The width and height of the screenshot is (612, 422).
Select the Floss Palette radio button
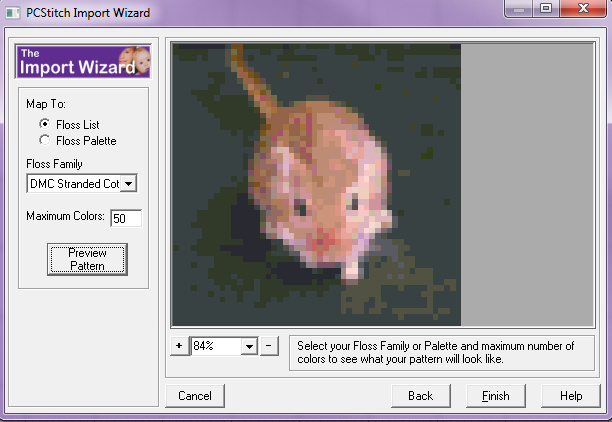pos(45,140)
